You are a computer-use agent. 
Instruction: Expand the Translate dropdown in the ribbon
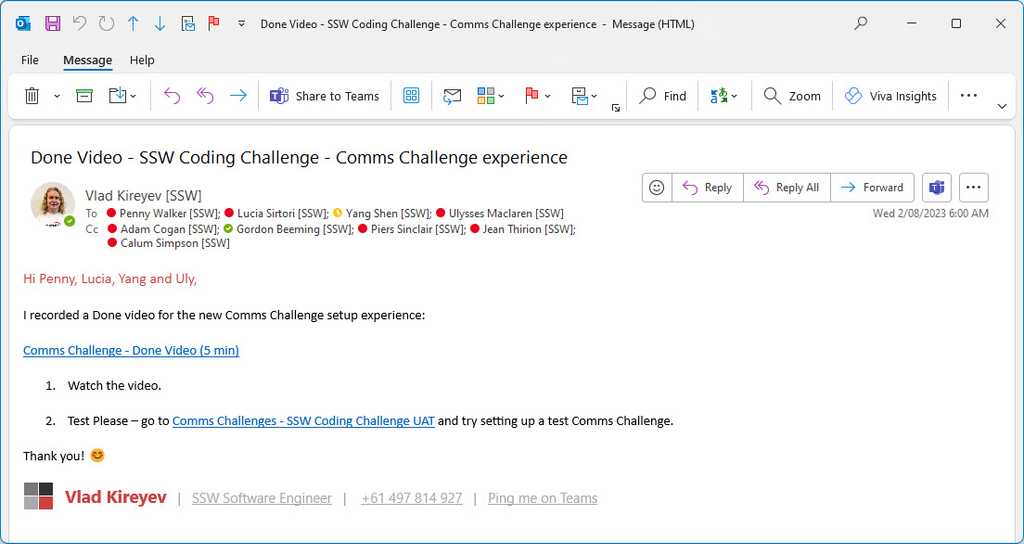[x=734, y=96]
